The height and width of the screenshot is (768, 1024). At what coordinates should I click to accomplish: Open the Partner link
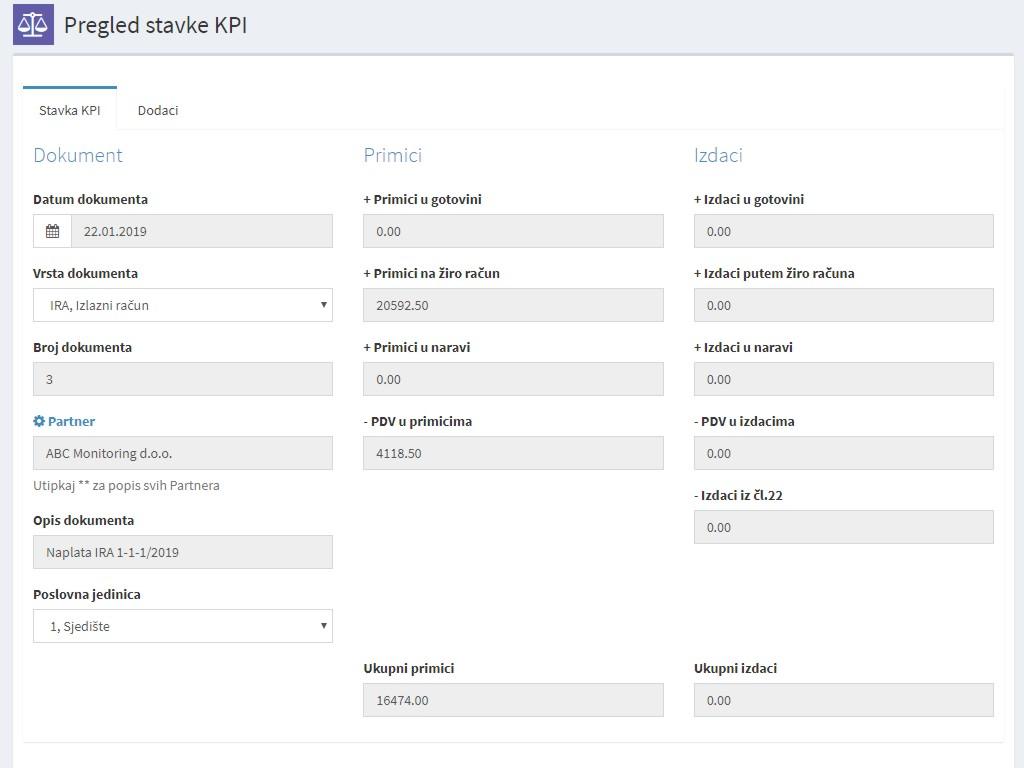tap(71, 421)
